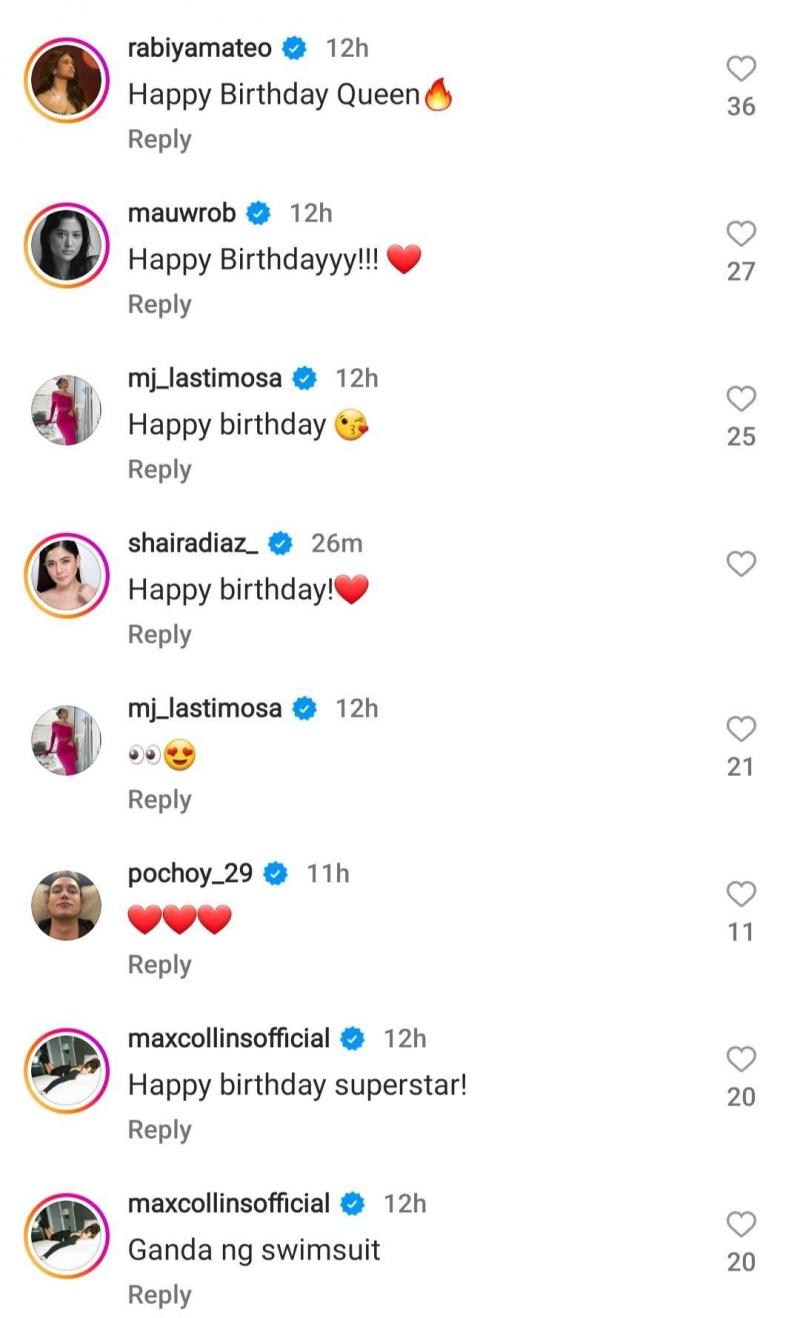Open mauwrob's profile picture
800x1318 pixels.
67,245
